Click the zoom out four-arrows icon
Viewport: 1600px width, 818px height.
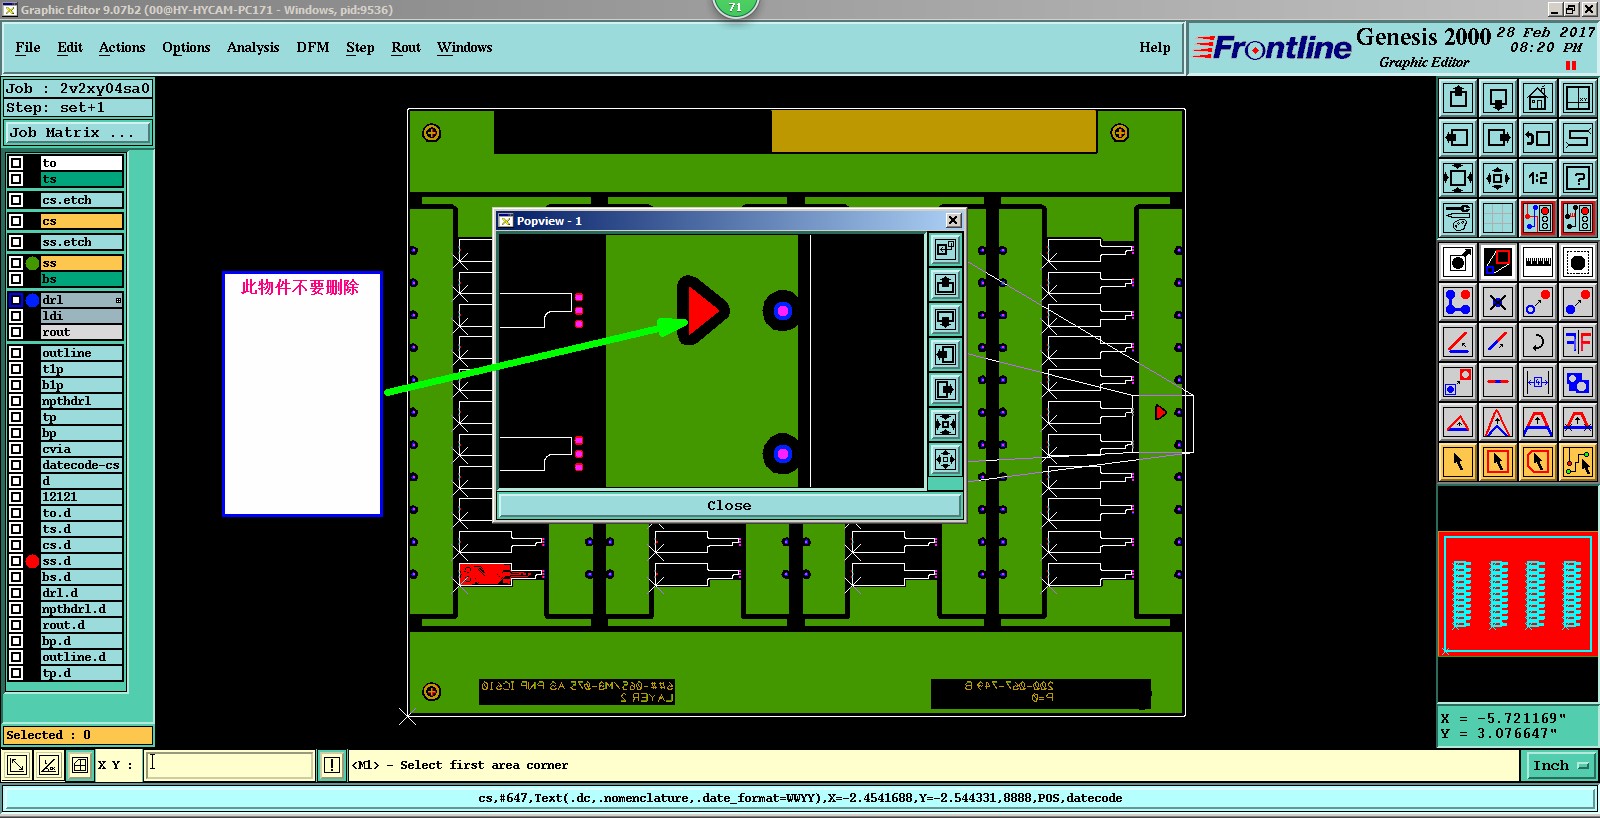[1458, 178]
